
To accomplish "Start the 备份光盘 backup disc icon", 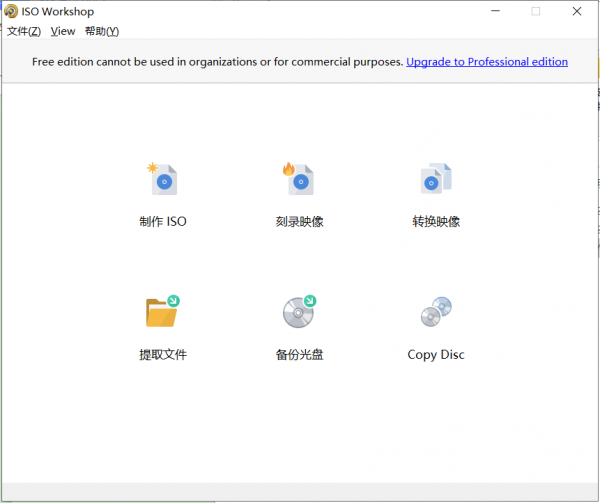I will [x=299, y=311].
